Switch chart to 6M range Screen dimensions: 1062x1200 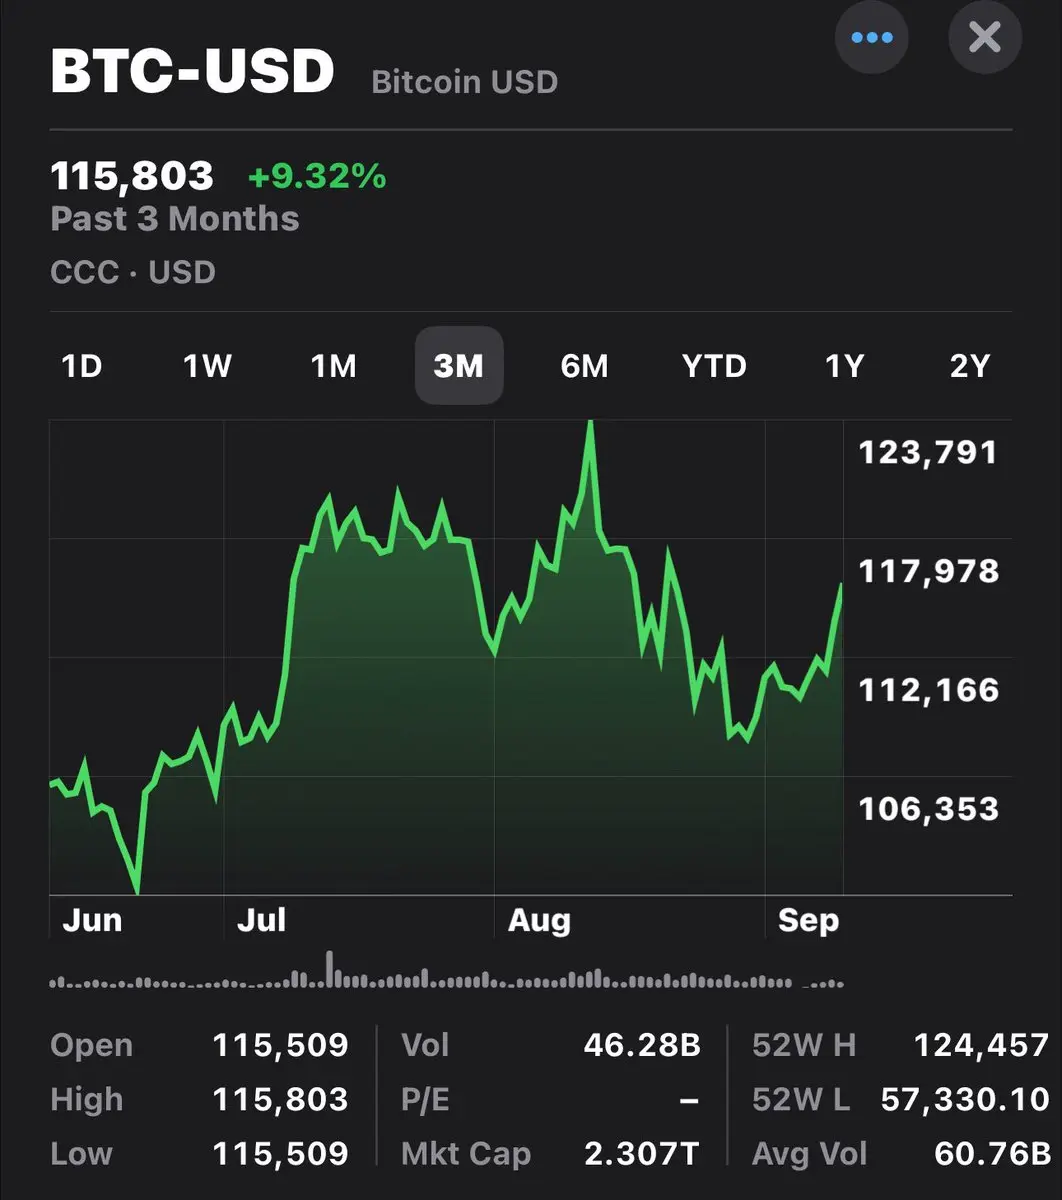click(x=584, y=366)
